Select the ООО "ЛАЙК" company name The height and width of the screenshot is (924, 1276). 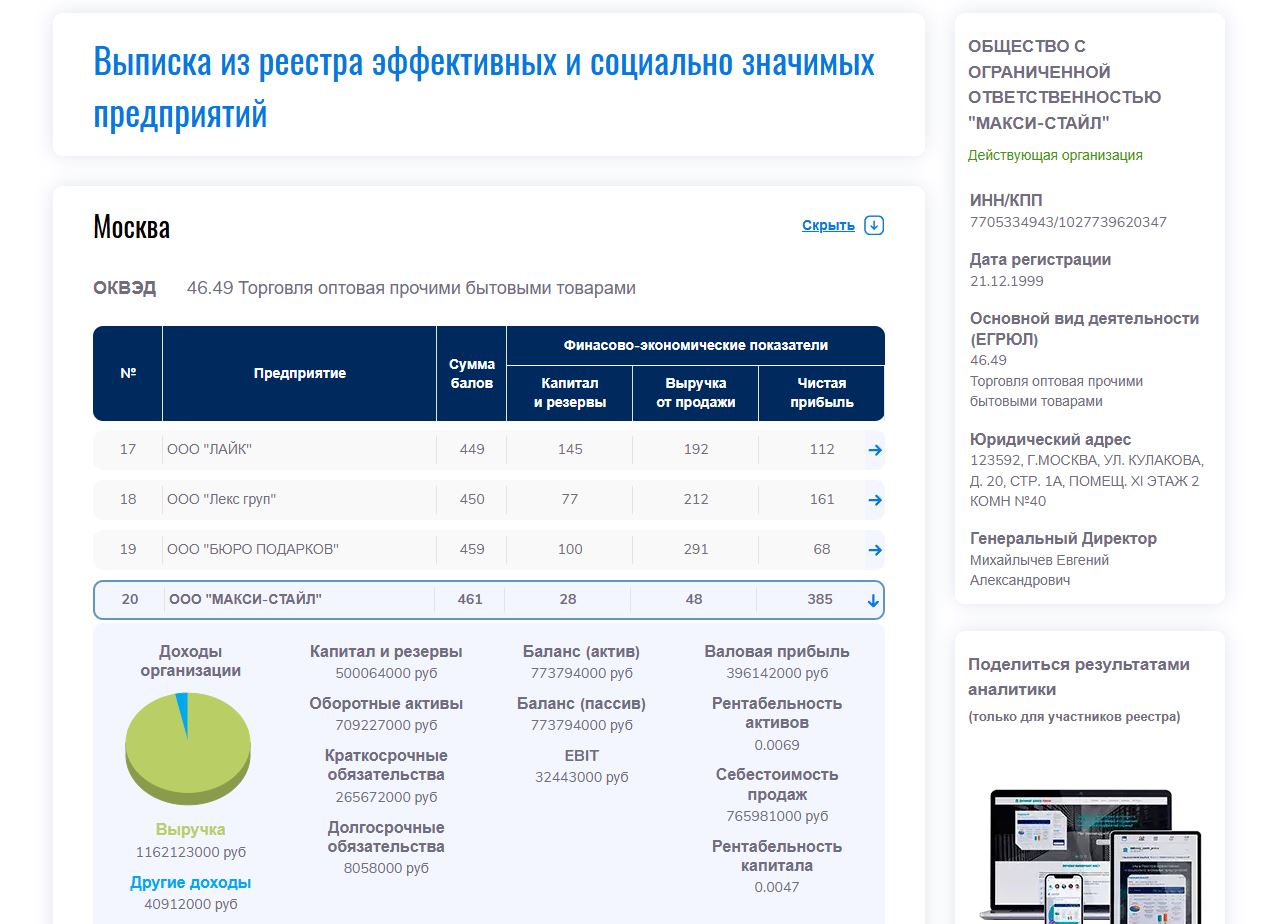point(210,450)
